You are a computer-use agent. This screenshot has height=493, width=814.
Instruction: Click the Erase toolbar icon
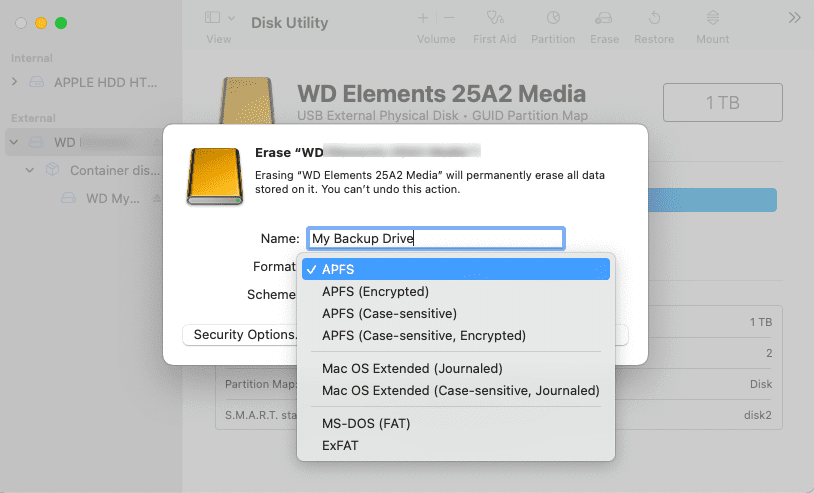click(x=603, y=18)
